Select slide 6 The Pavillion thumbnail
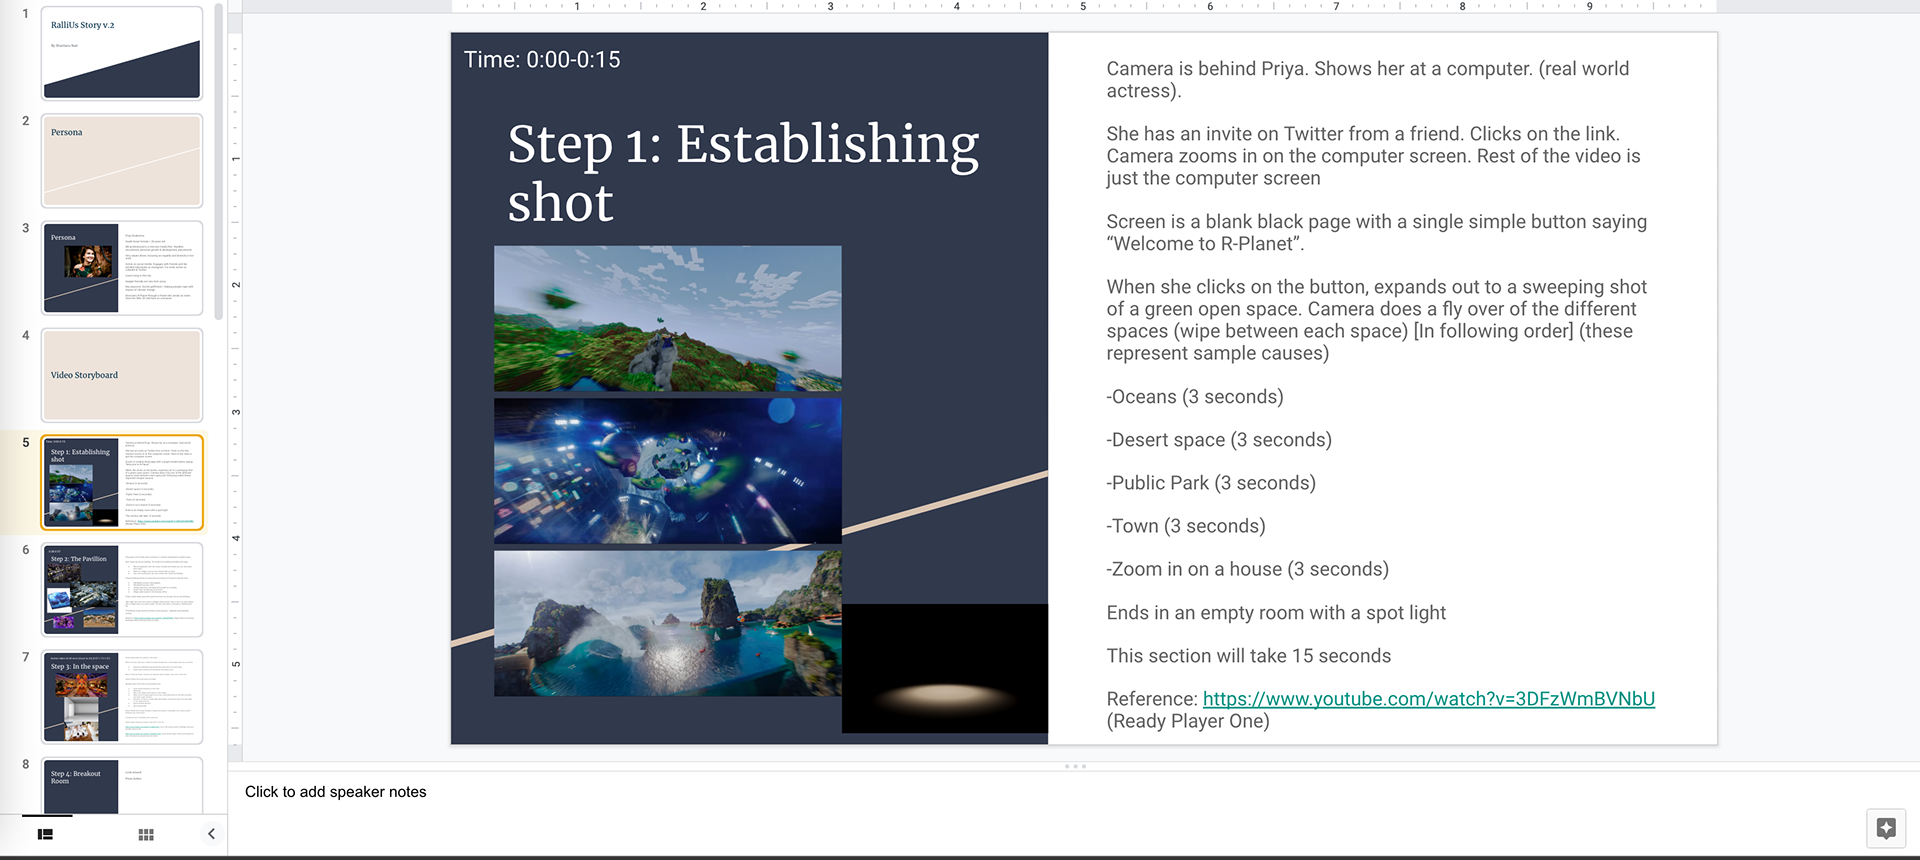 click(x=122, y=589)
